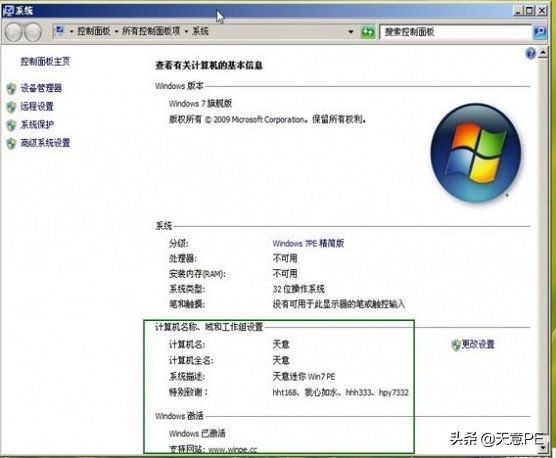Expand the arrow after 所有控制面板项 in the breadcrumb
556x458 pixels.
pos(186,32)
